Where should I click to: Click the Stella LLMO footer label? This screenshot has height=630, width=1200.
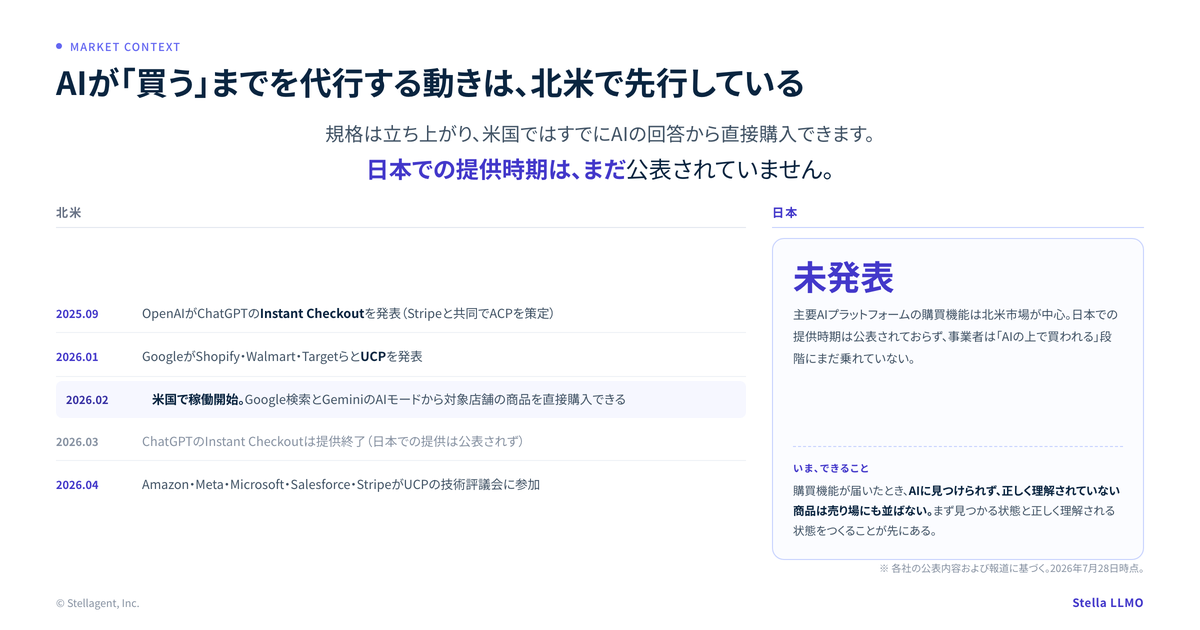[x=1107, y=603]
